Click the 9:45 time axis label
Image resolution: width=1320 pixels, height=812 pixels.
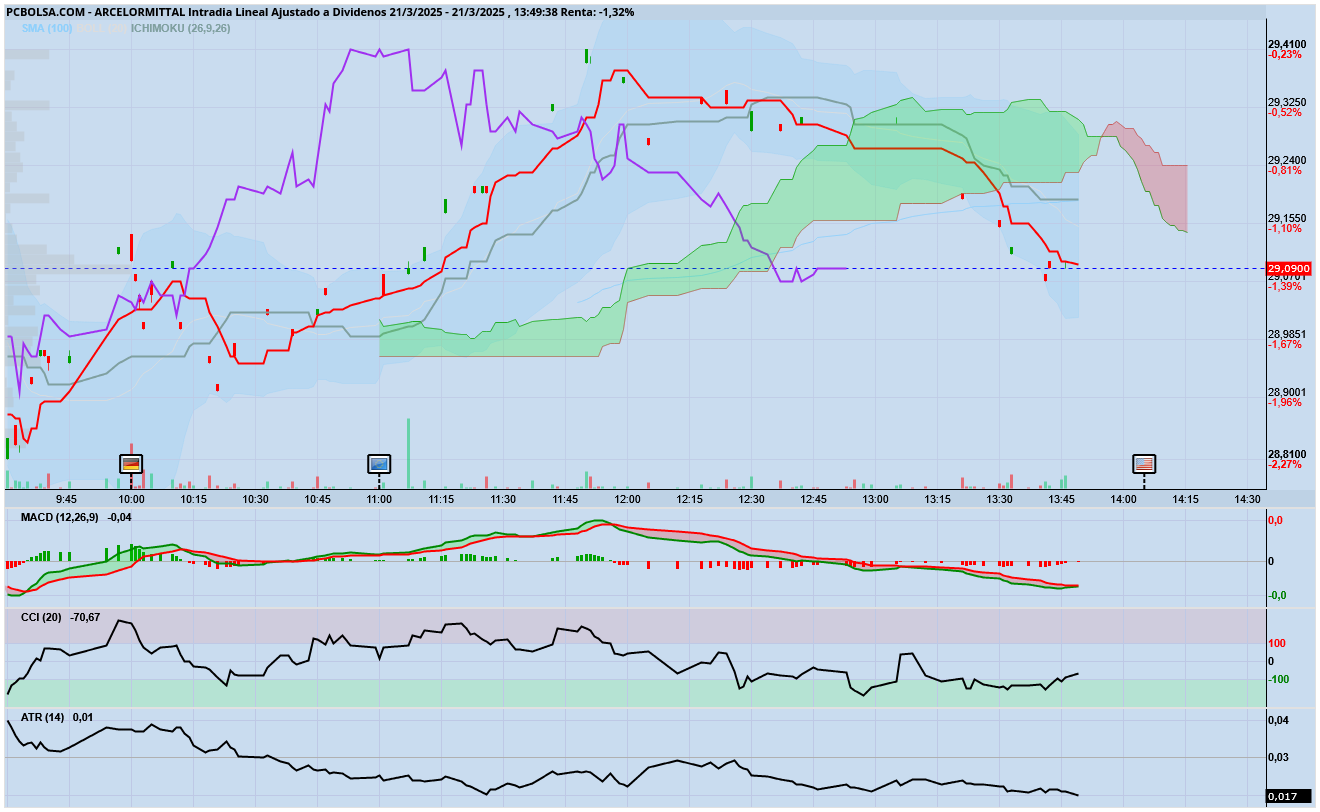point(66,498)
